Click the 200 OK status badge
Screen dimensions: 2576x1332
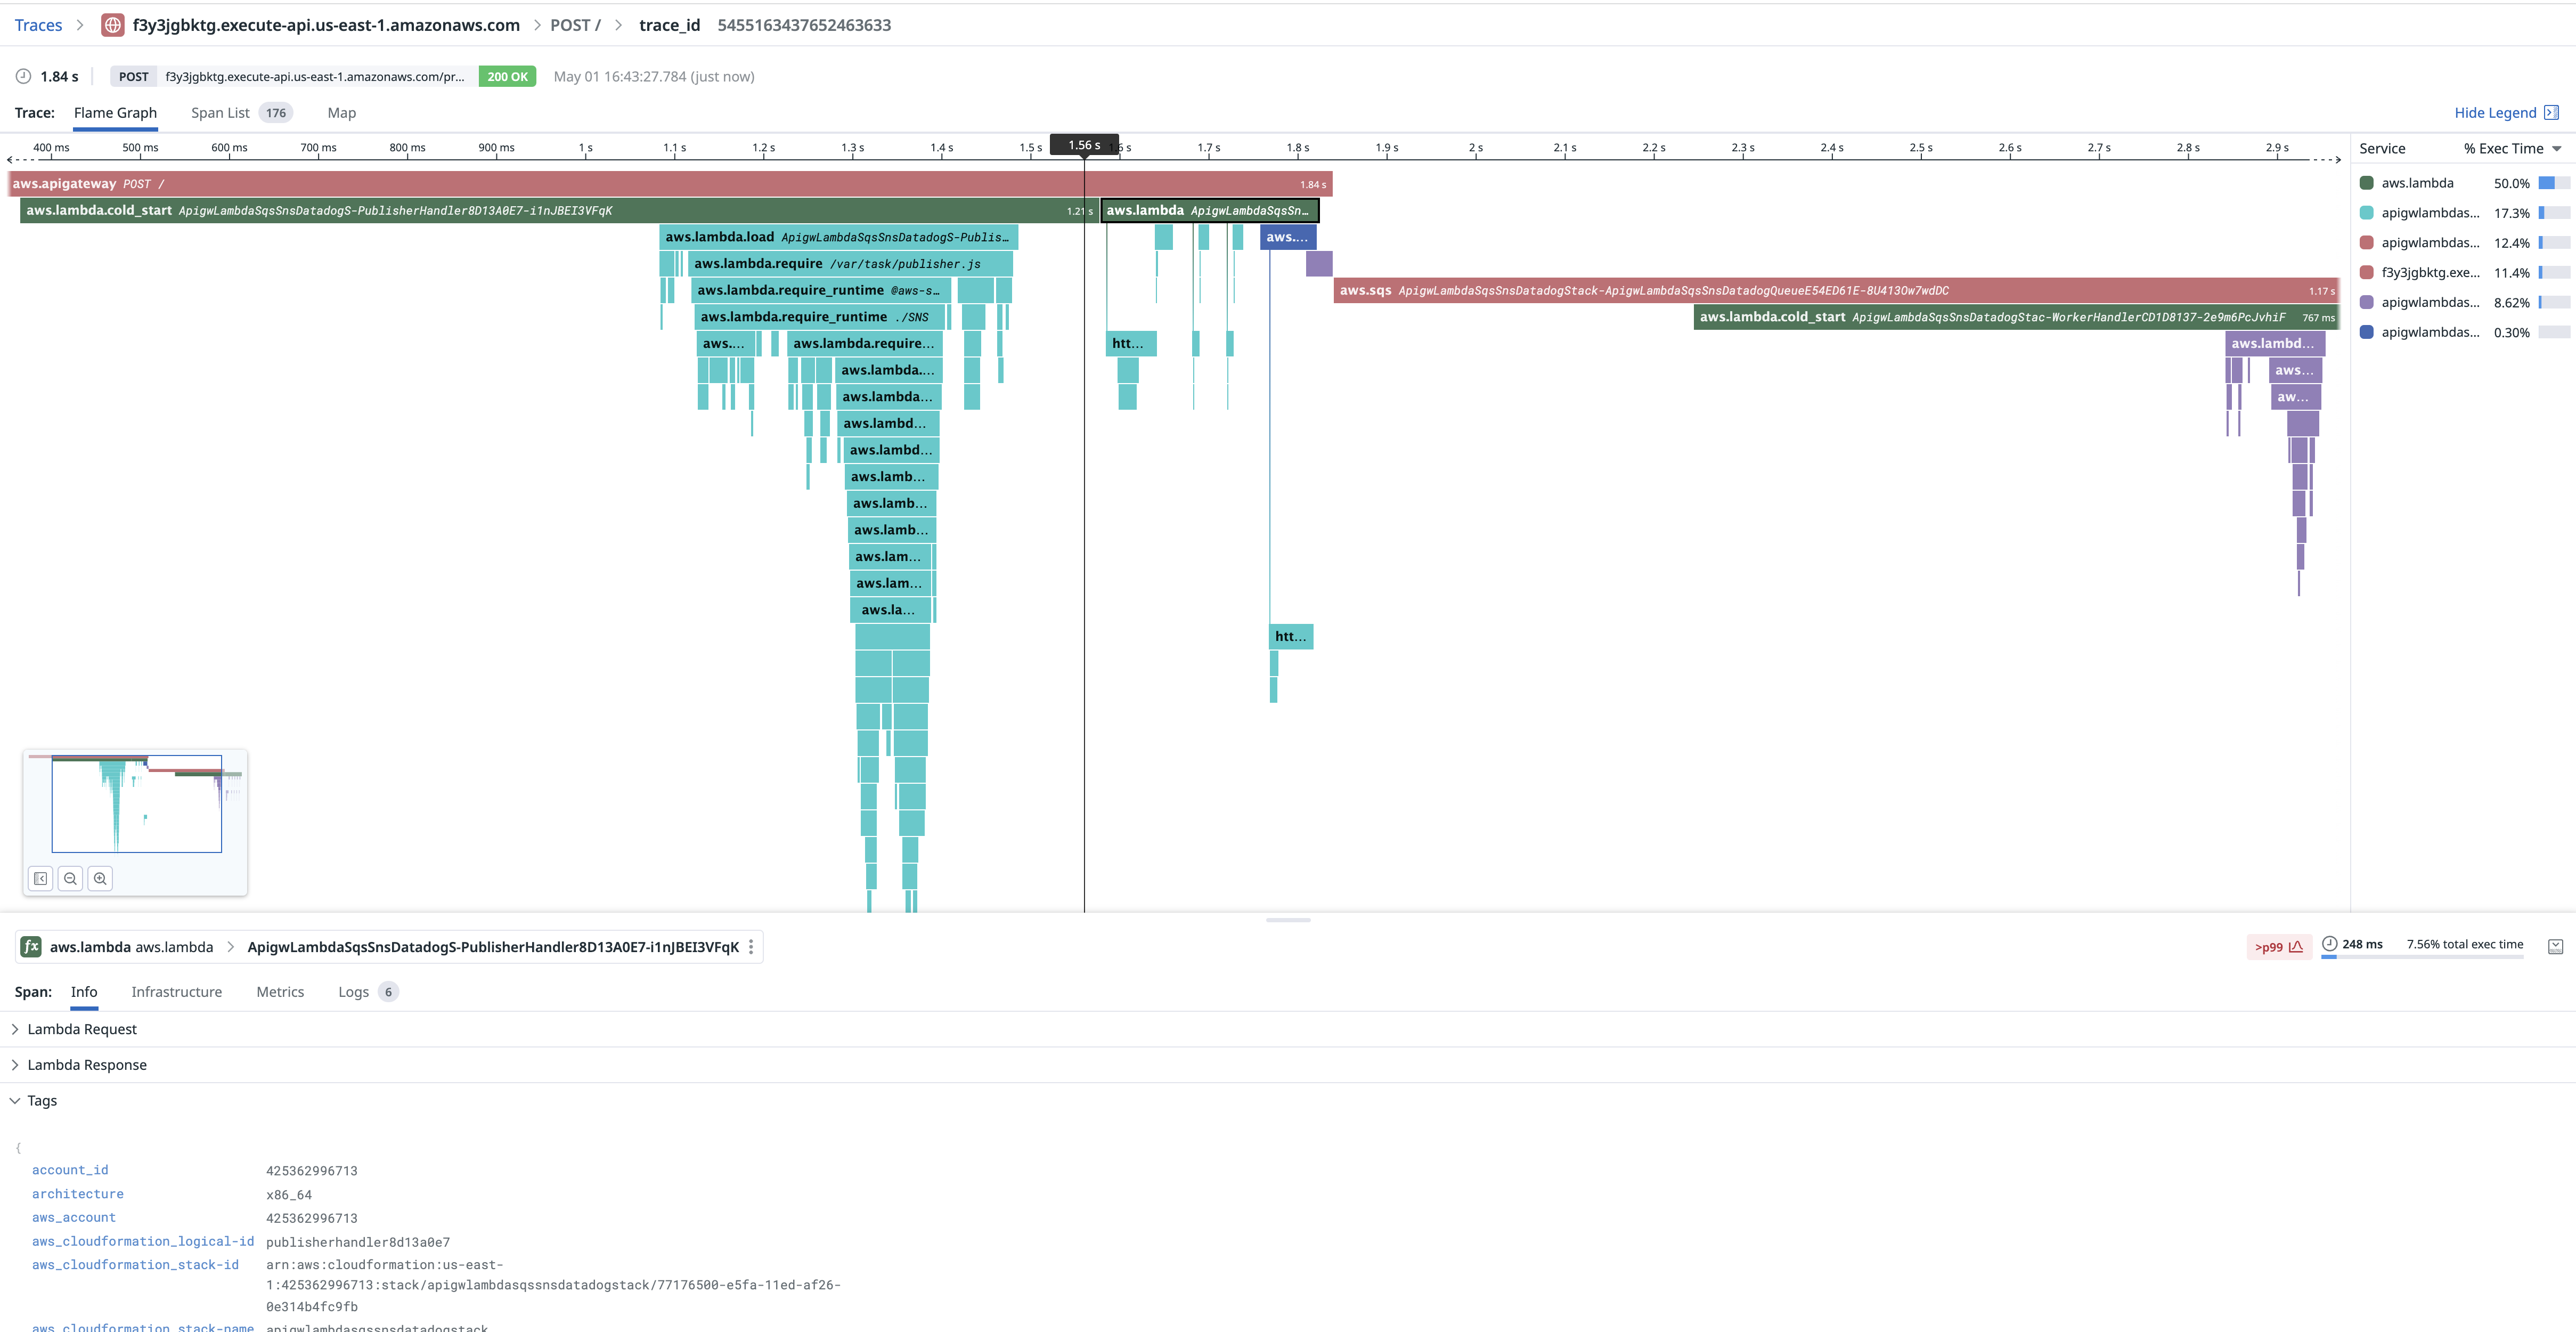click(x=507, y=76)
